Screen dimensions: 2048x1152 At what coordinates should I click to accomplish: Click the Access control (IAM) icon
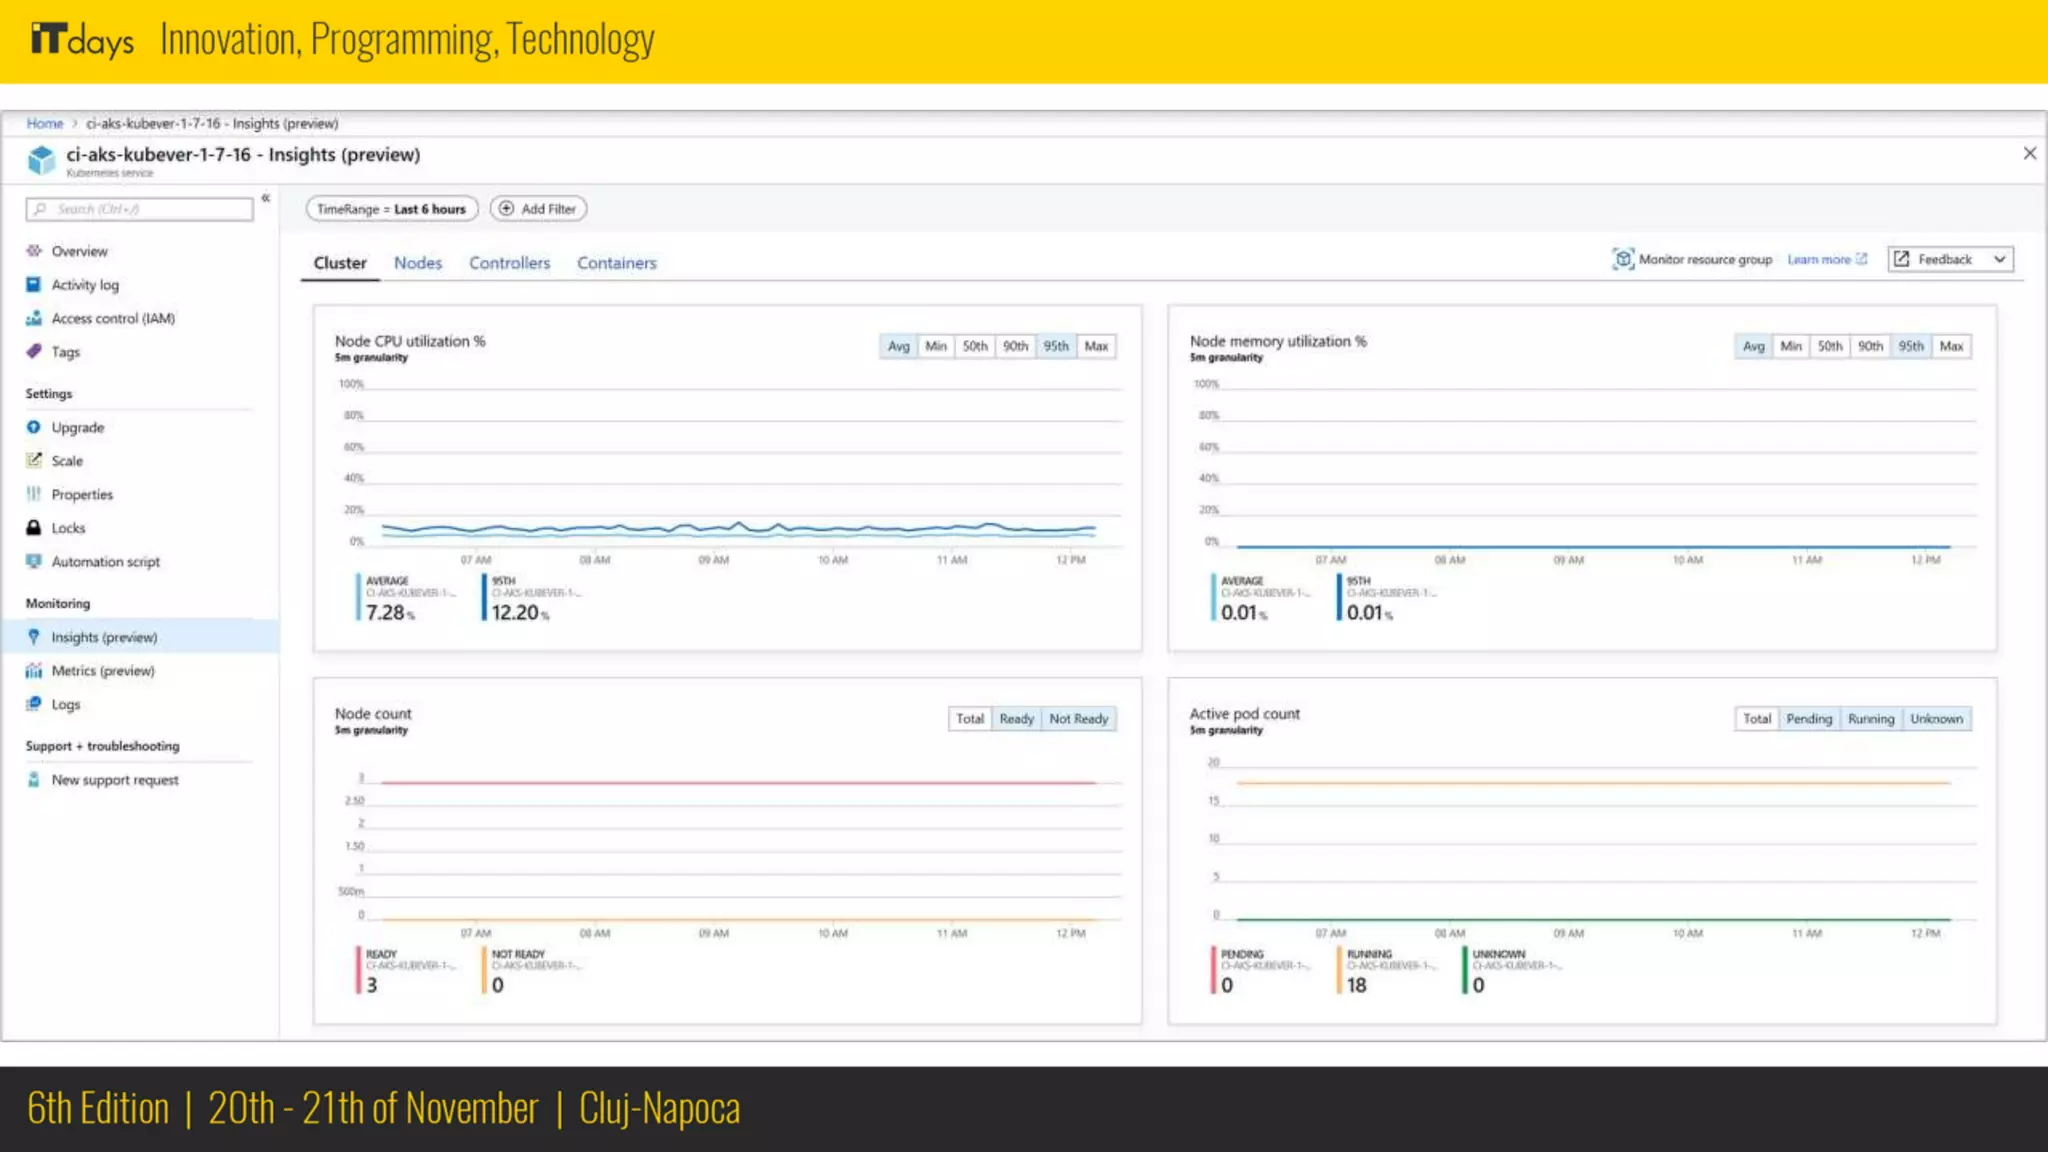click(x=34, y=318)
